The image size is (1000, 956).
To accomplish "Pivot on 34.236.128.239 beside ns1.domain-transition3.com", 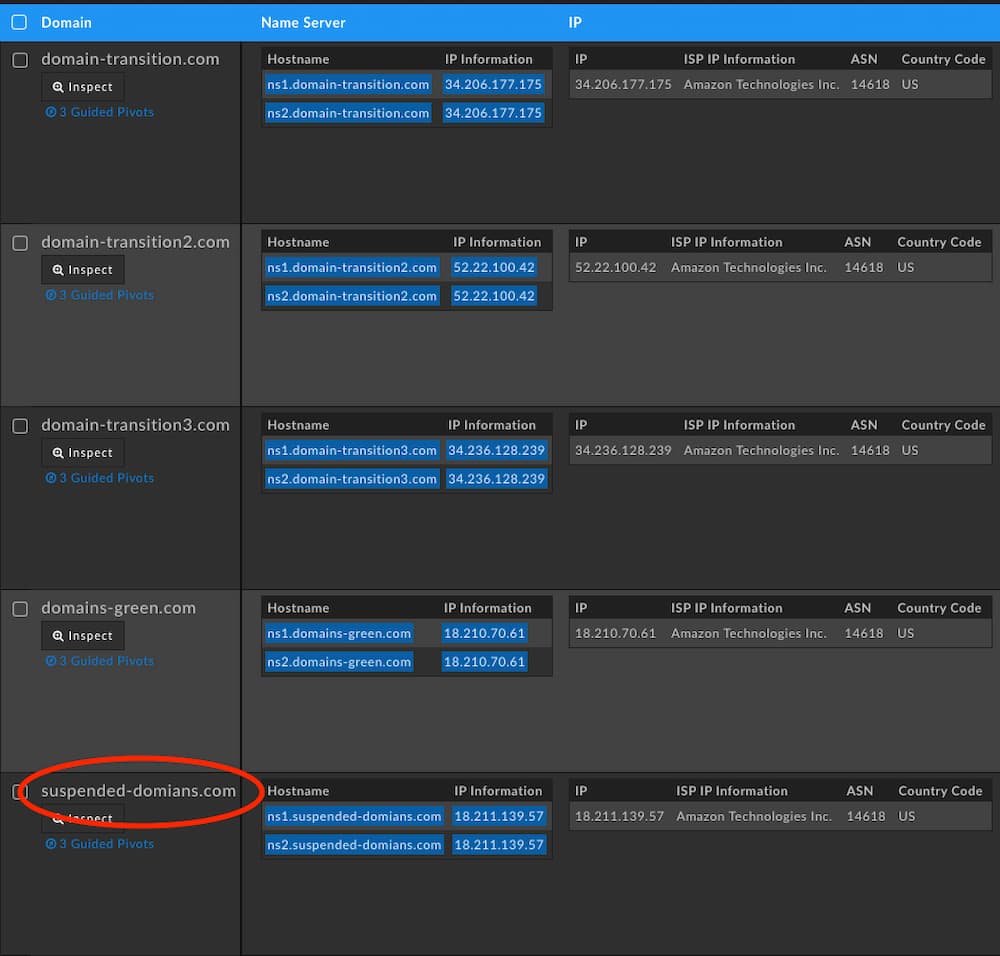I will click(x=497, y=450).
